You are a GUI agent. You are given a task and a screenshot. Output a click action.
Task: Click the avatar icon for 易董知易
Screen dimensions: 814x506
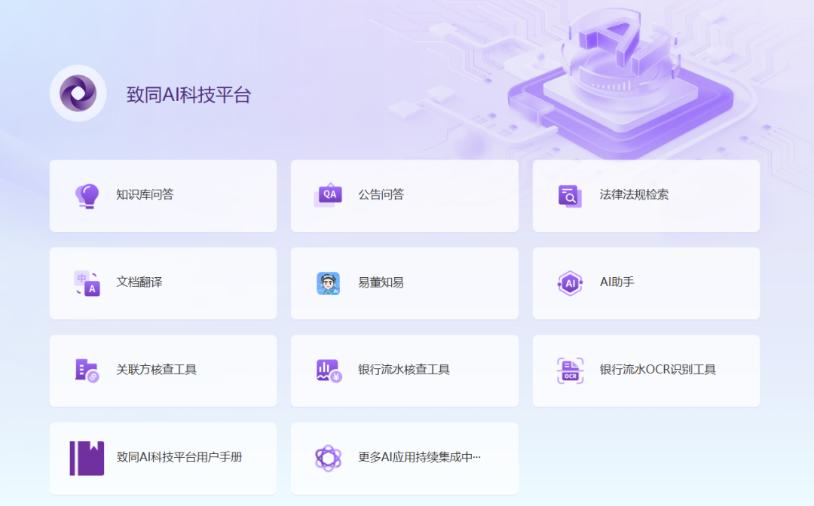pos(328,283)
